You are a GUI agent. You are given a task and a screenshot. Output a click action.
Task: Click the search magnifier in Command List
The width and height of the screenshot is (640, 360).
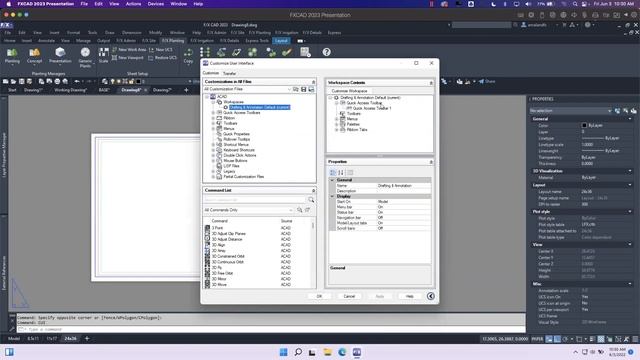click(x=311, y=200)
